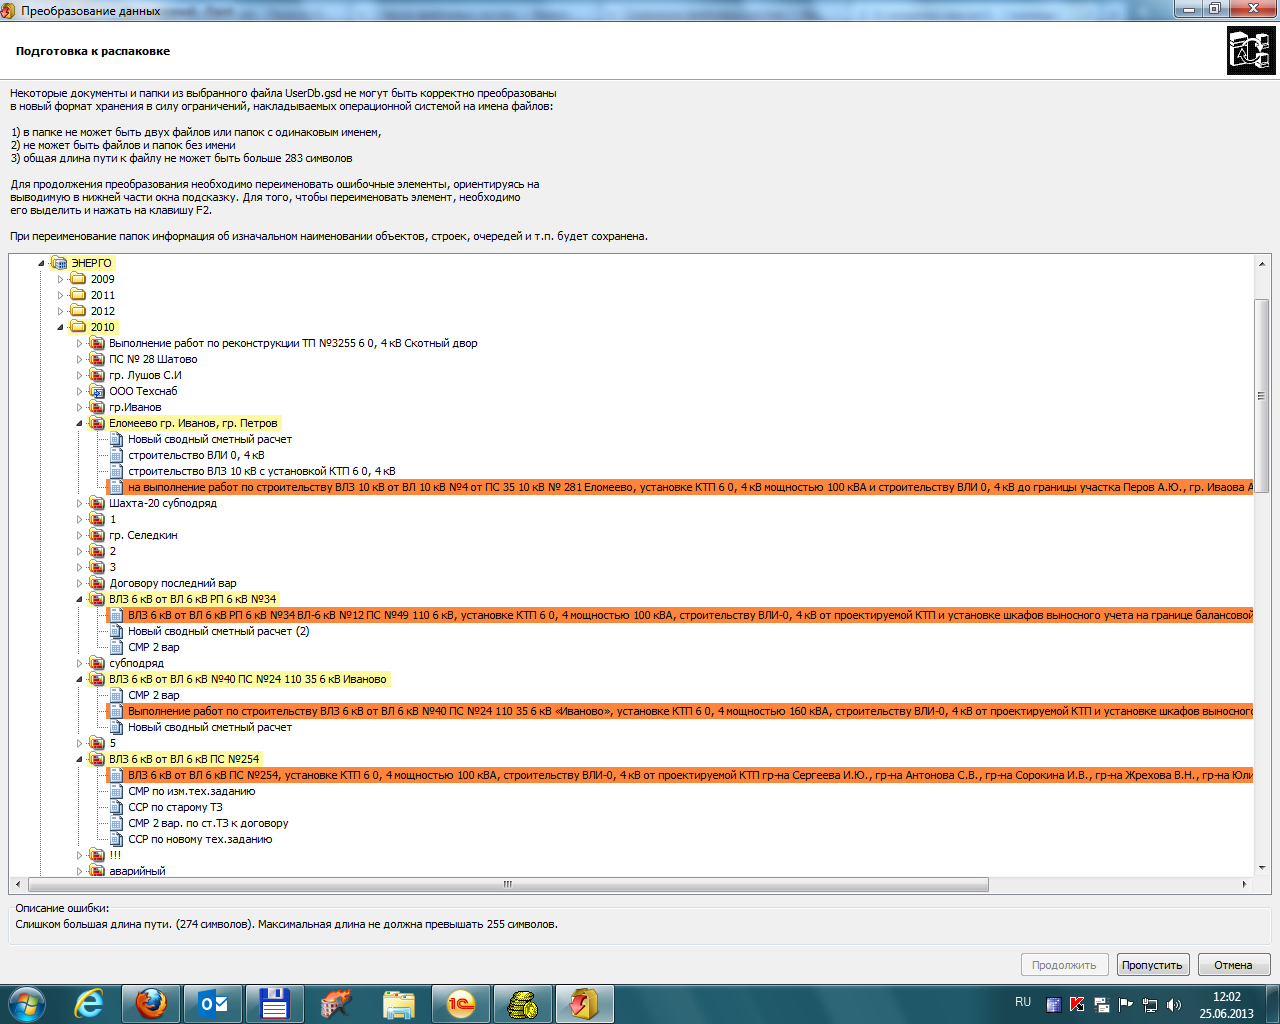Open Windows Explorer from the taskbar
Screen dimensions: 1280x1024
[x=399, y=1004]
